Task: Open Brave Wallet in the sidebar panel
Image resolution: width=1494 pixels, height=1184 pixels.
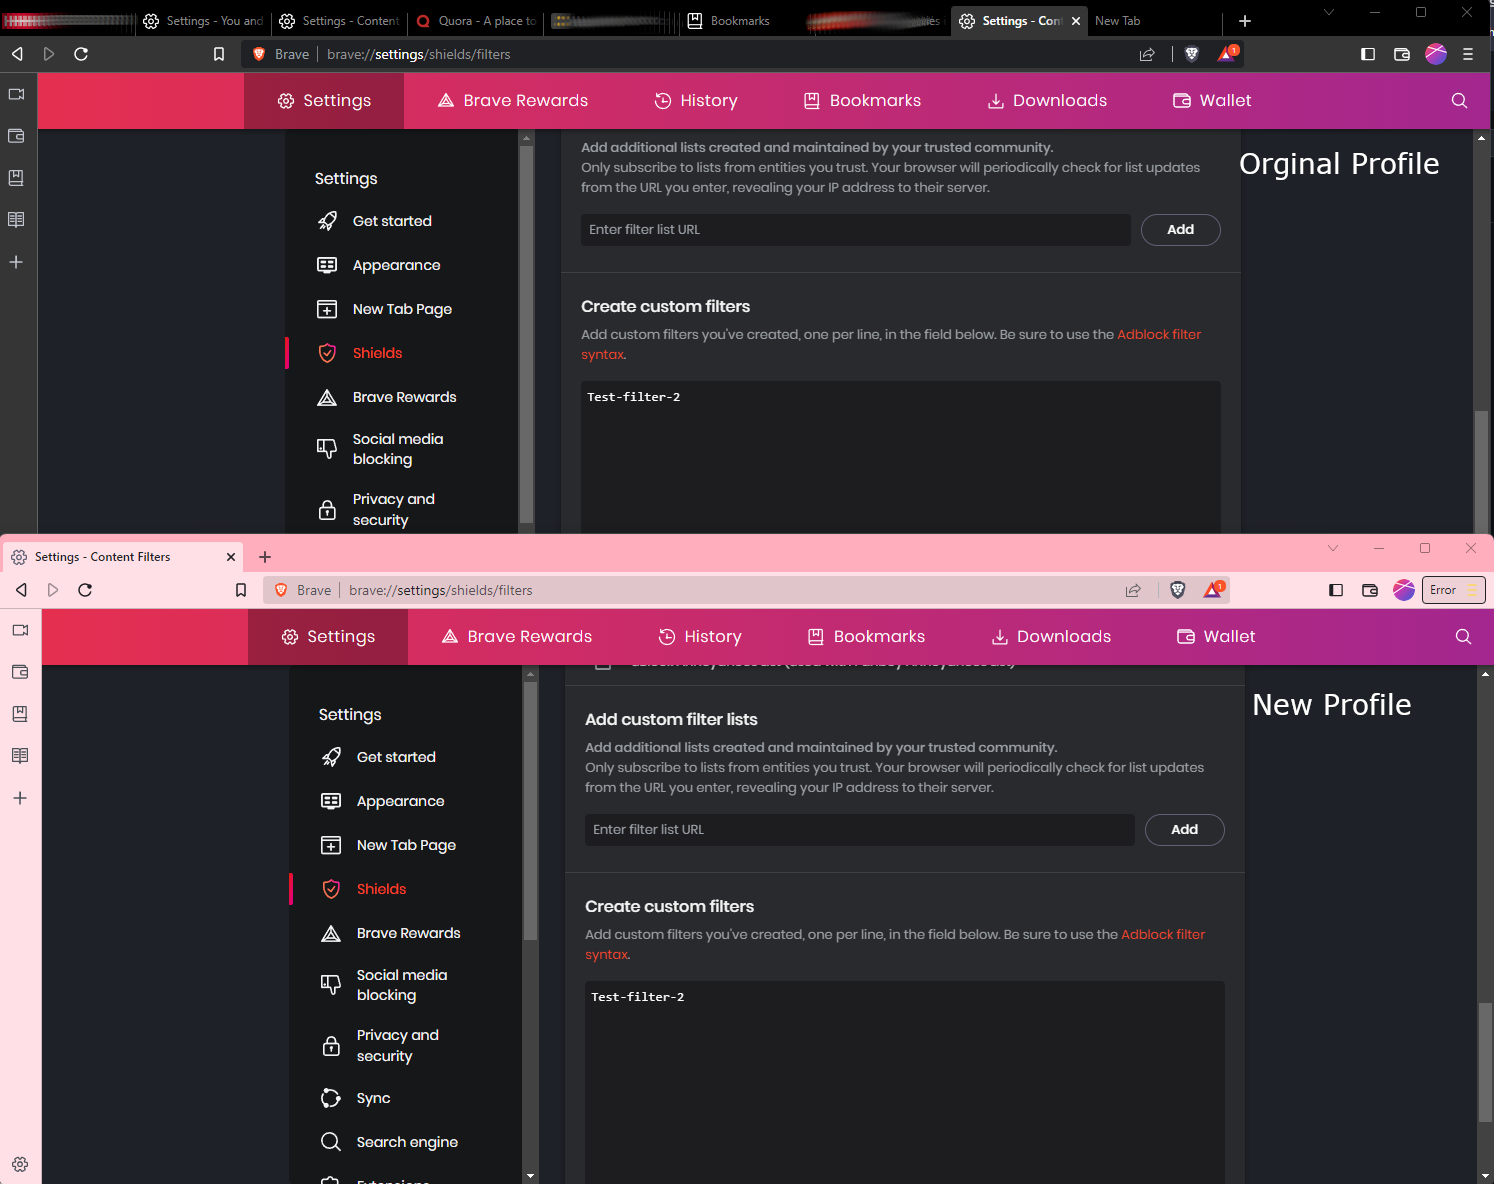Action: [x=16, y=136]
